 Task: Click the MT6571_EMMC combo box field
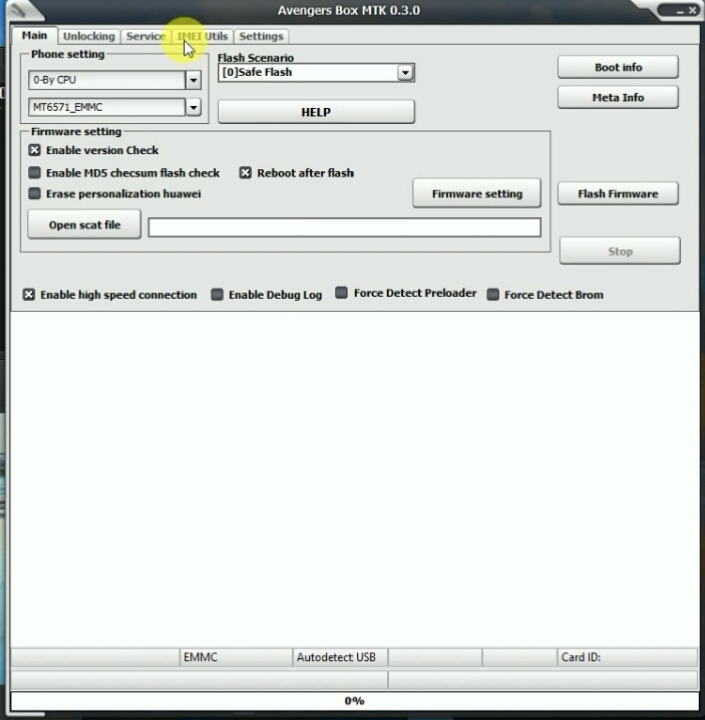coord(107,107)
